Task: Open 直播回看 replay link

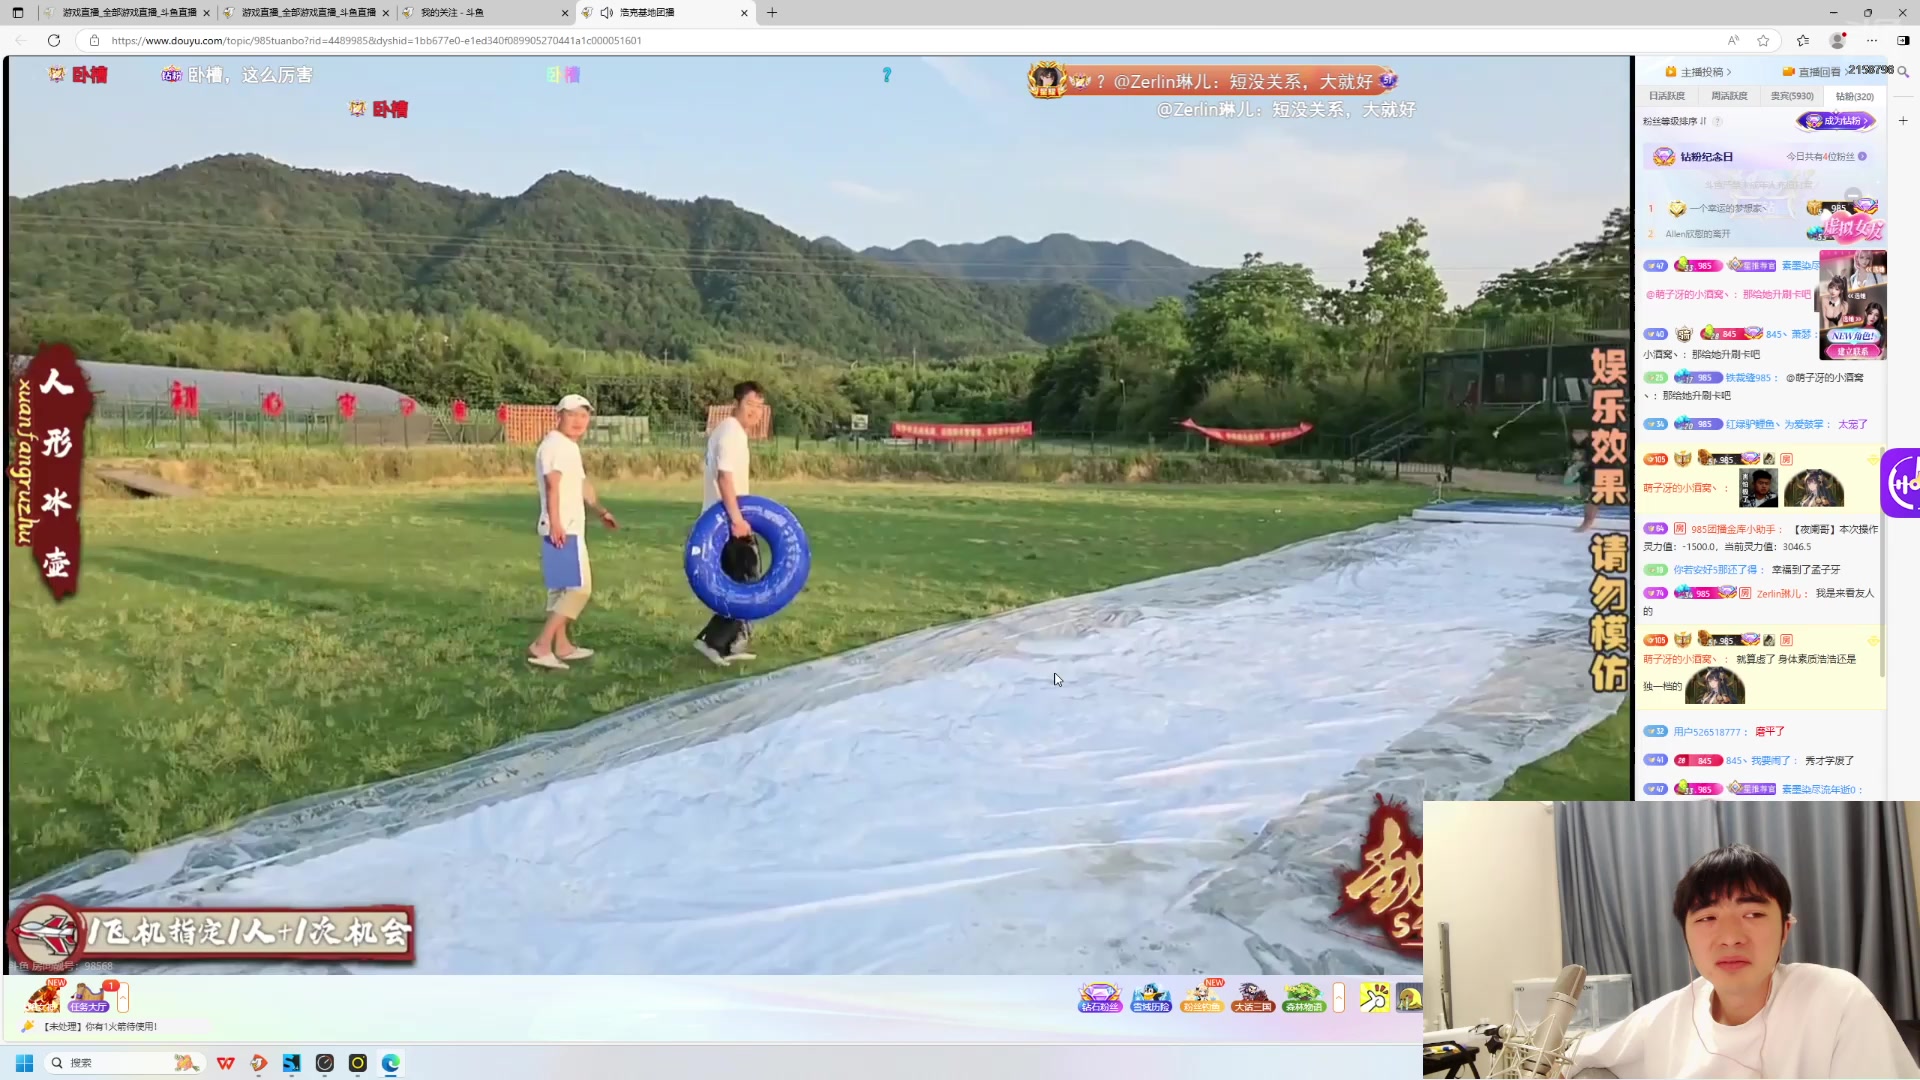Action: tap(1811, 72)
